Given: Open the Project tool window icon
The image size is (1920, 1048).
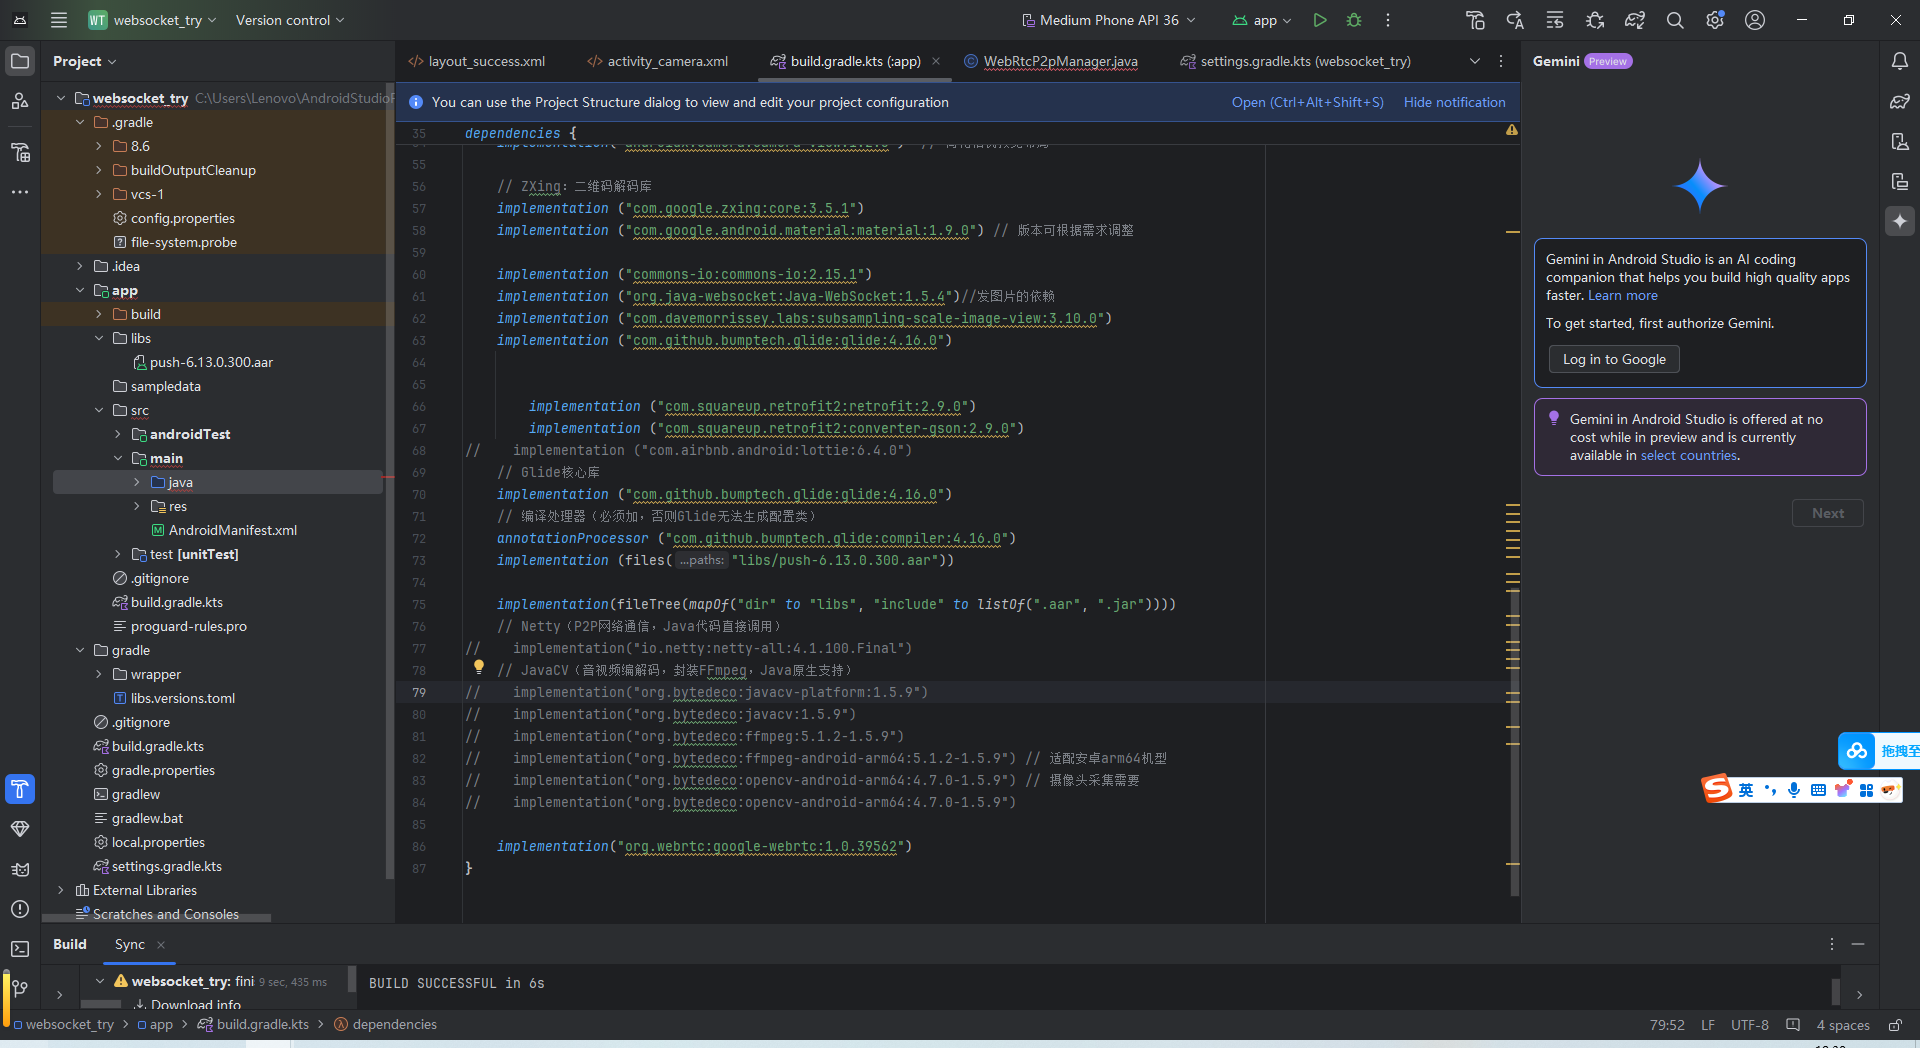Looking at the screenshot, I should [20, 61].
